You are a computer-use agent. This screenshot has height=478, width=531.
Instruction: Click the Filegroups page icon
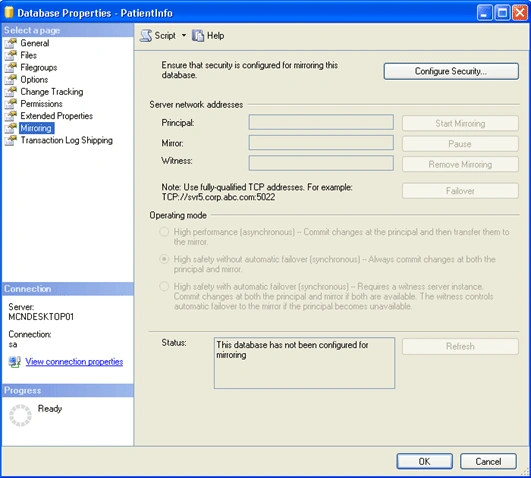pyautogui.click(x=11, y=67)
